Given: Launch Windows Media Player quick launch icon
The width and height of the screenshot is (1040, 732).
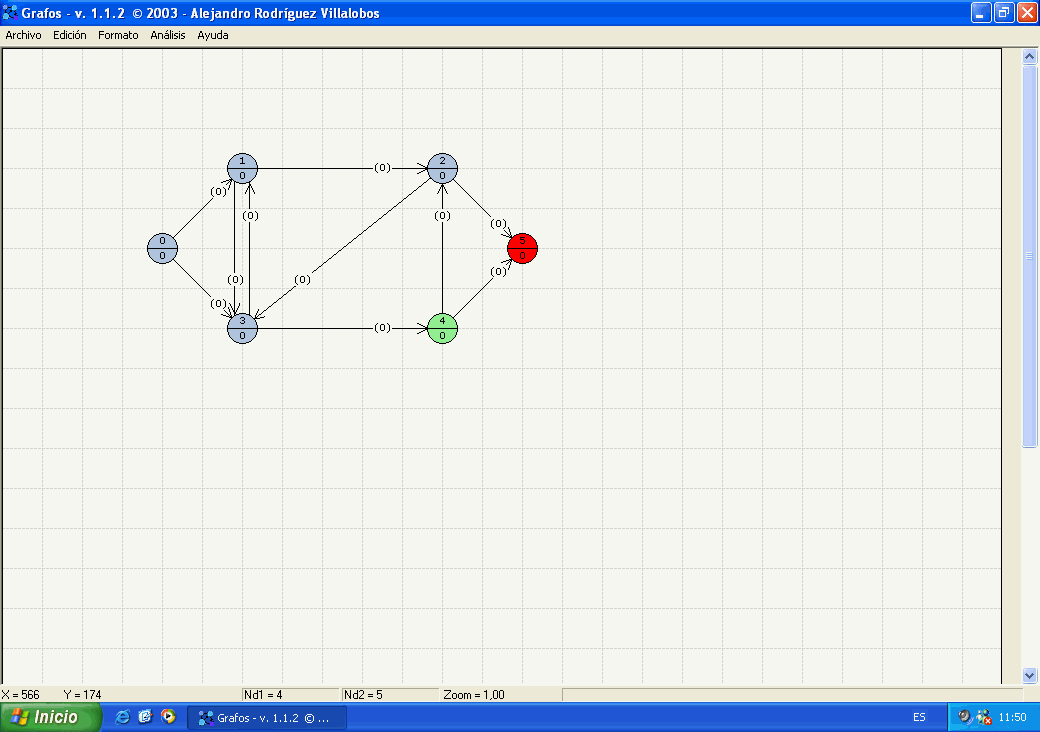Looking at the screenshot, I should (x=168, y=717).
